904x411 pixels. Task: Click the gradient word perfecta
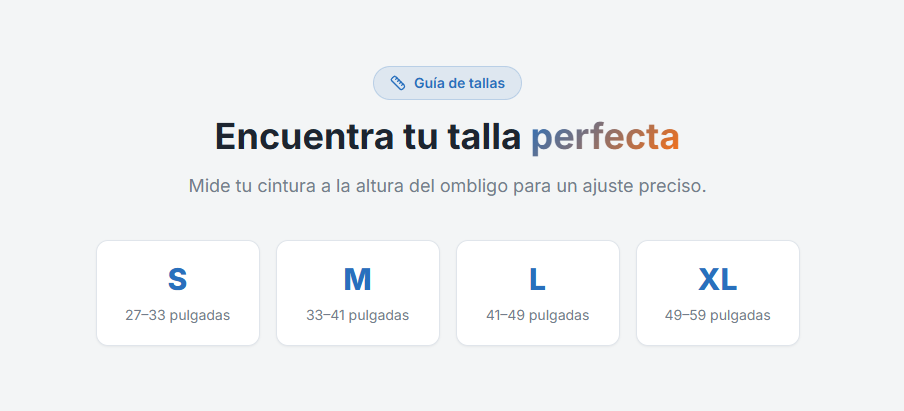(605, 137)
